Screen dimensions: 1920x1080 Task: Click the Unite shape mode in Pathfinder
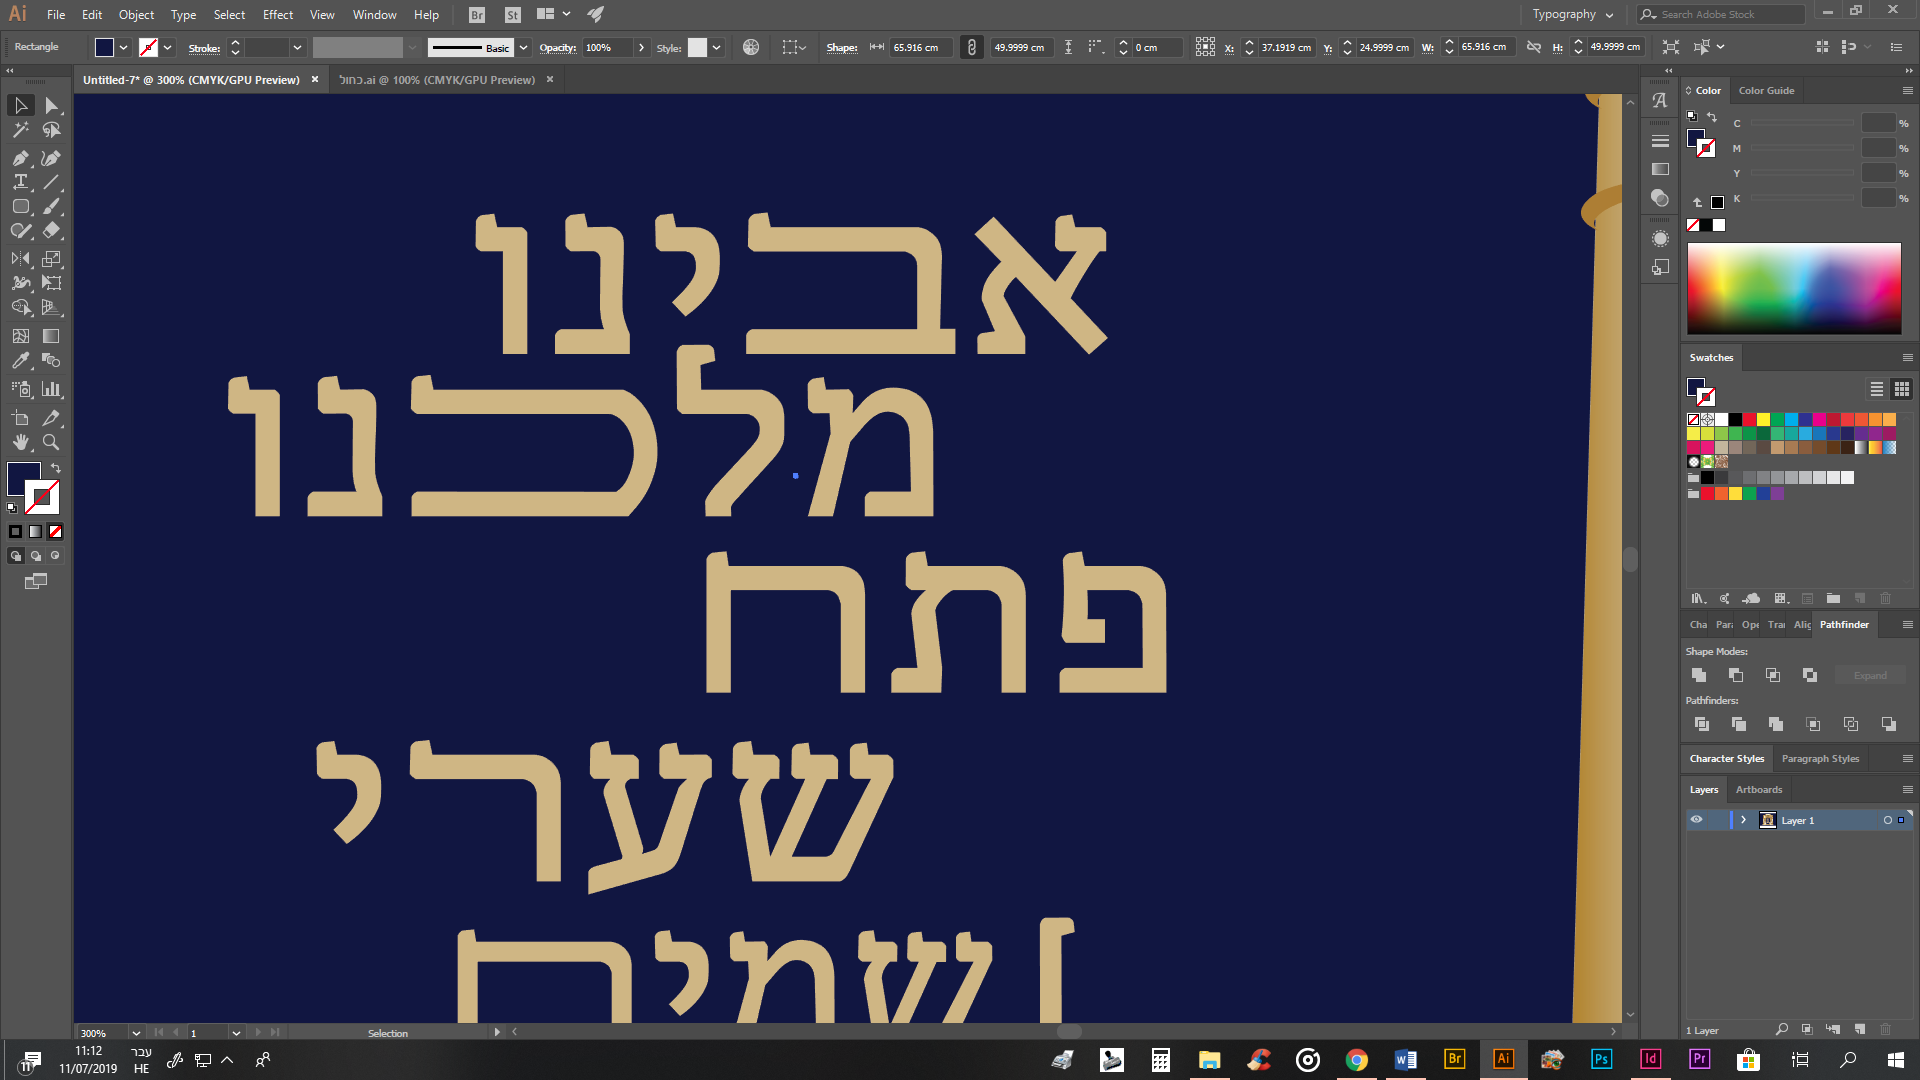click(x=1699, y=676)
